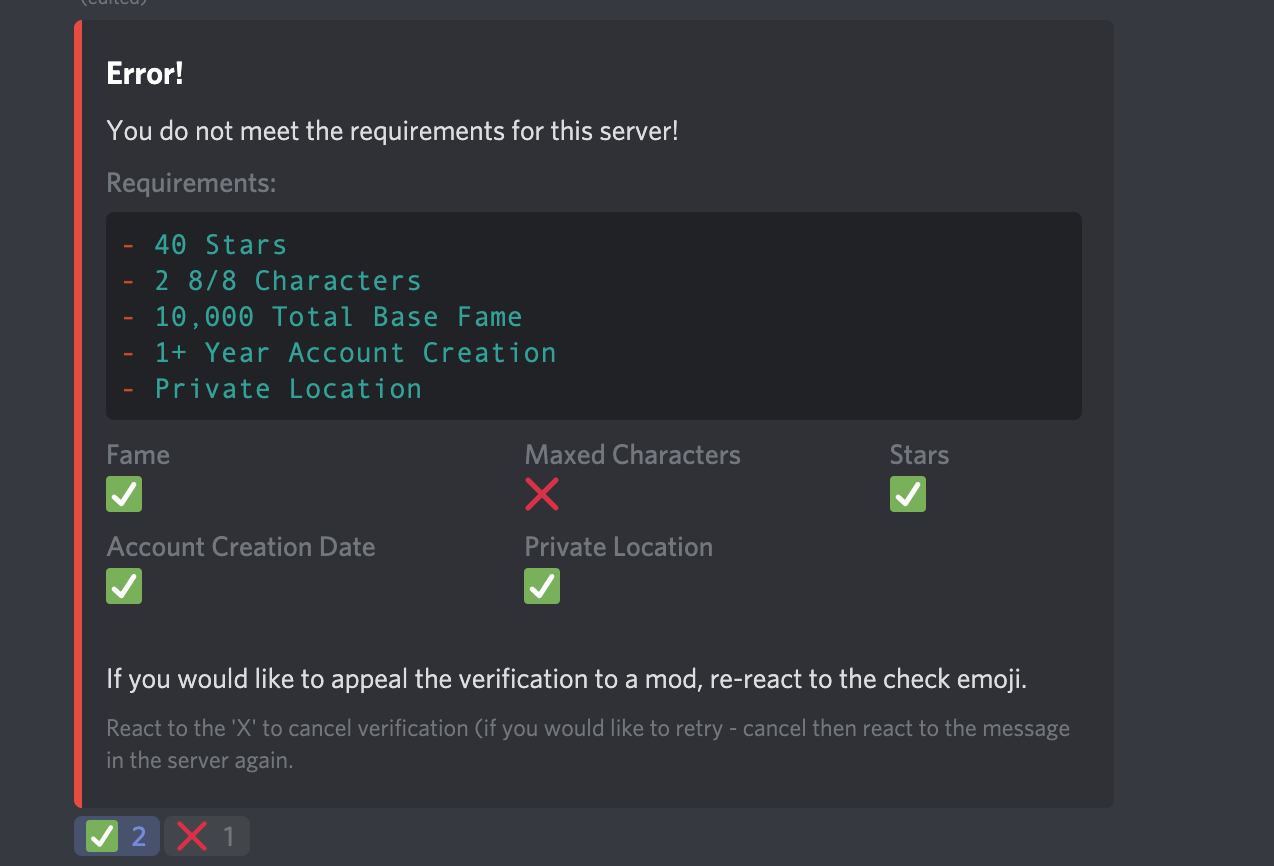Image resolution: width=1274 pixels, height=866 pixels.
Task: Click the appeal verification instruction text
Action: (x=567, y=680)
